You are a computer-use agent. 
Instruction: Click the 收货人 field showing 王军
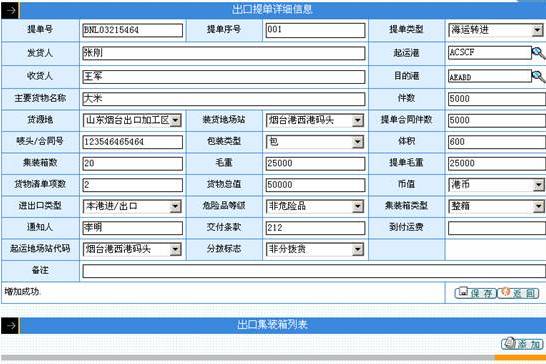pos(224,76)
